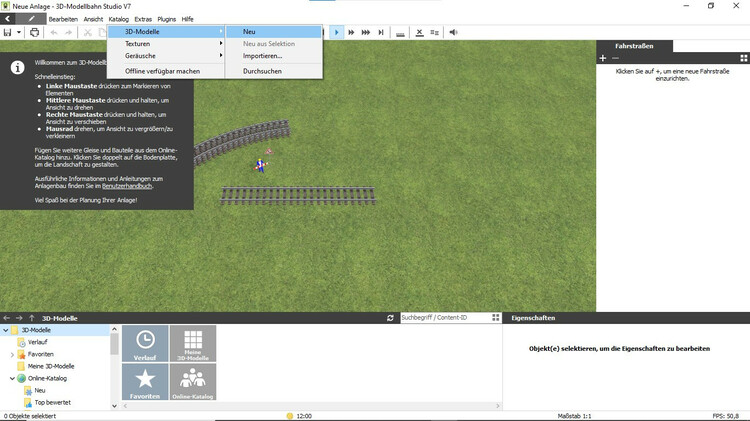The width and height of the screenshot is (750, 421).
Task: Open the Katalog menu
Action: point(119,19)
